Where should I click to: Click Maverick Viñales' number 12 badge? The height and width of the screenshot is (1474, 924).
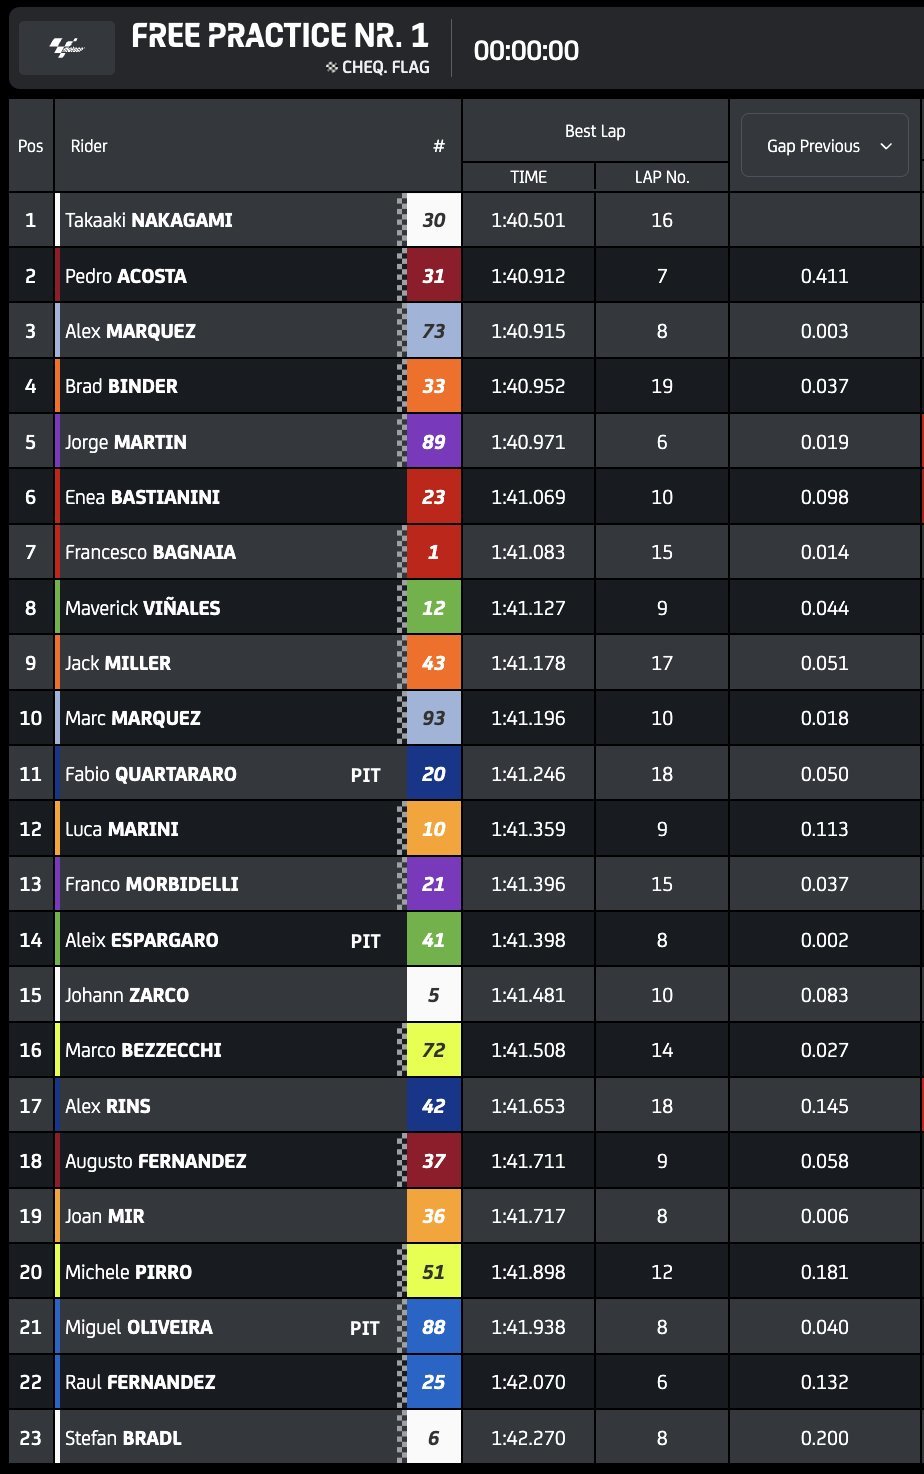coord(433,608)
